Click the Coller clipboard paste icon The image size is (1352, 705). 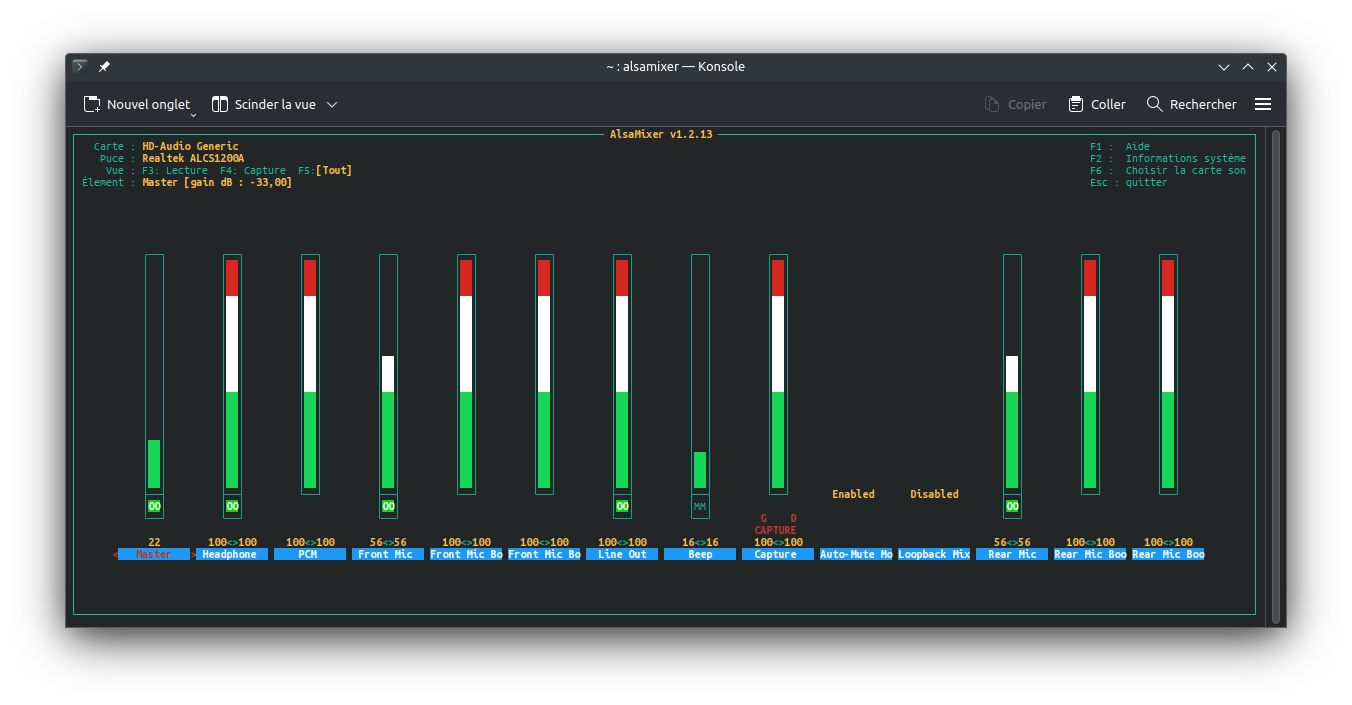tap(1076, 104)
